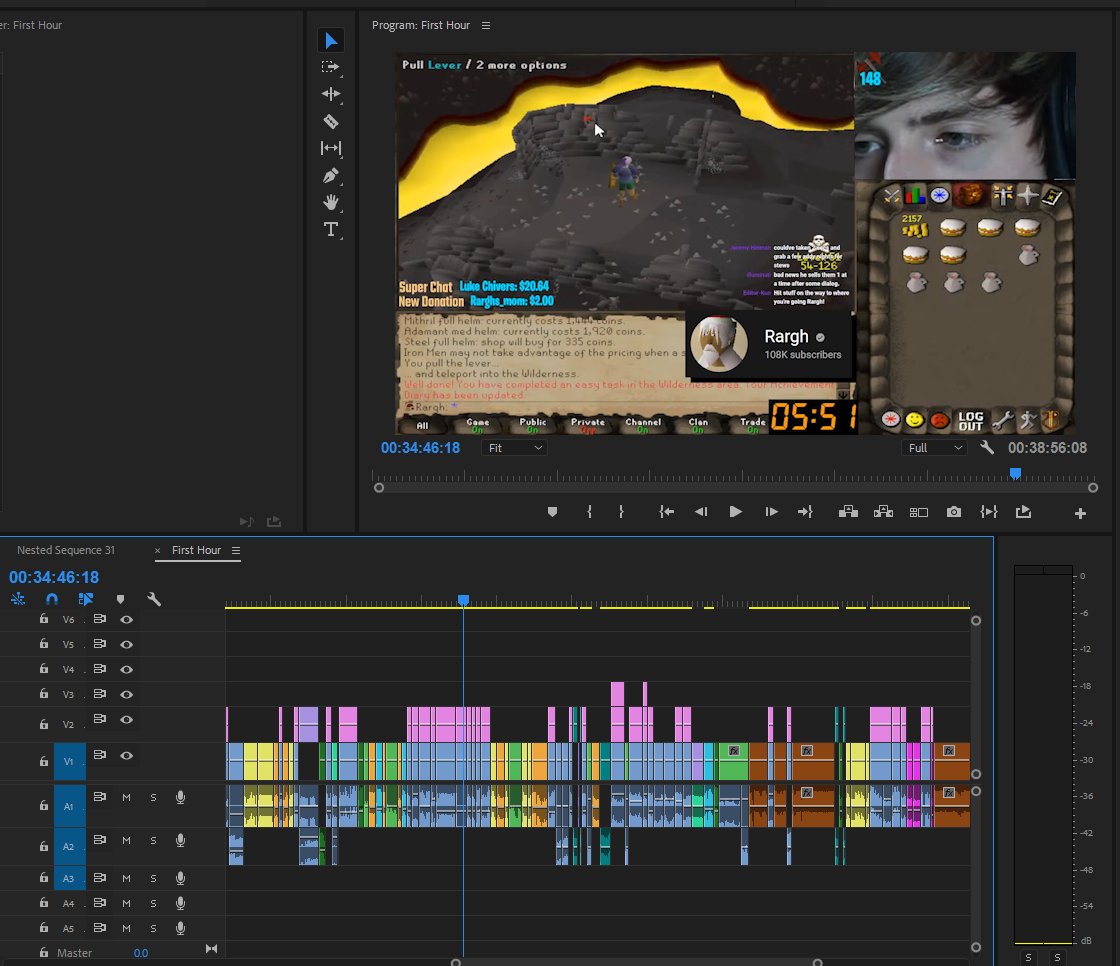The width and height of the screenshot is (1120, 966).
Task: Click Add Marker in Program monitor
Action: click(x=552, y=512)
